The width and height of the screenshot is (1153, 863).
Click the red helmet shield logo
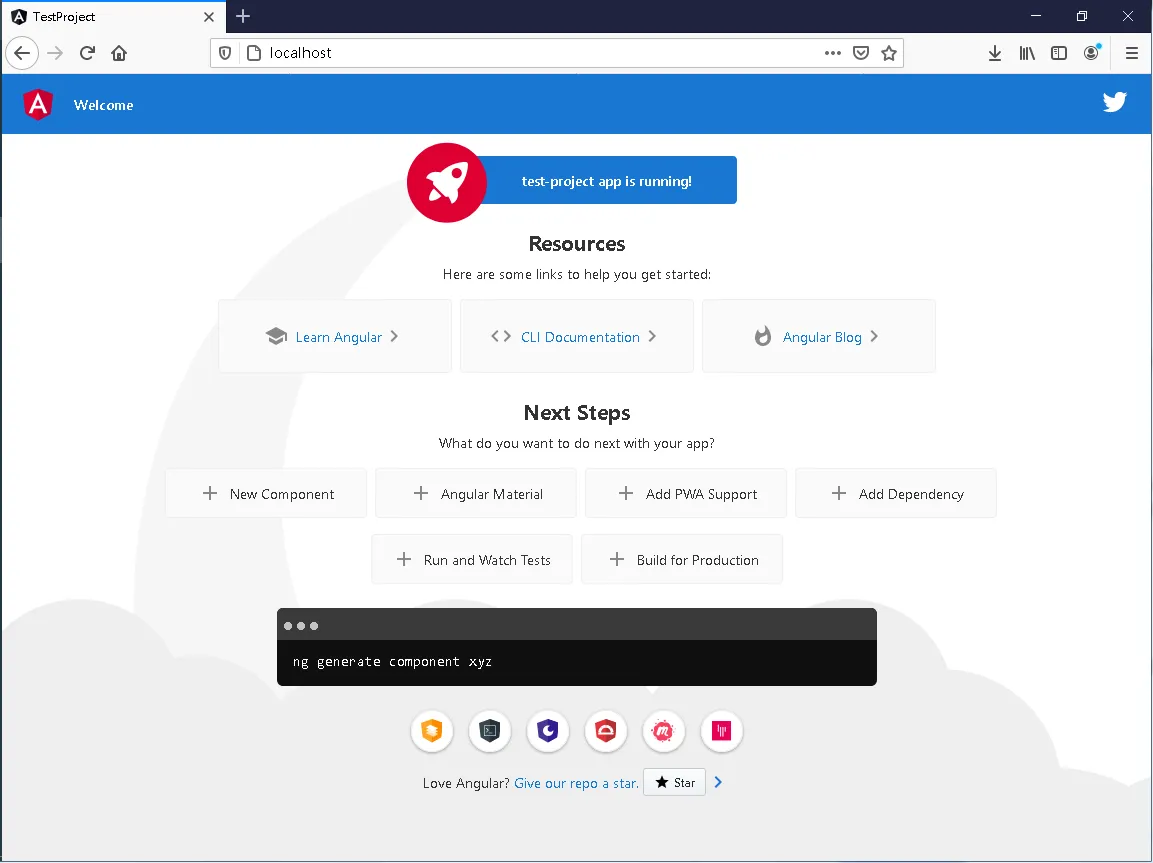point(605,731)
